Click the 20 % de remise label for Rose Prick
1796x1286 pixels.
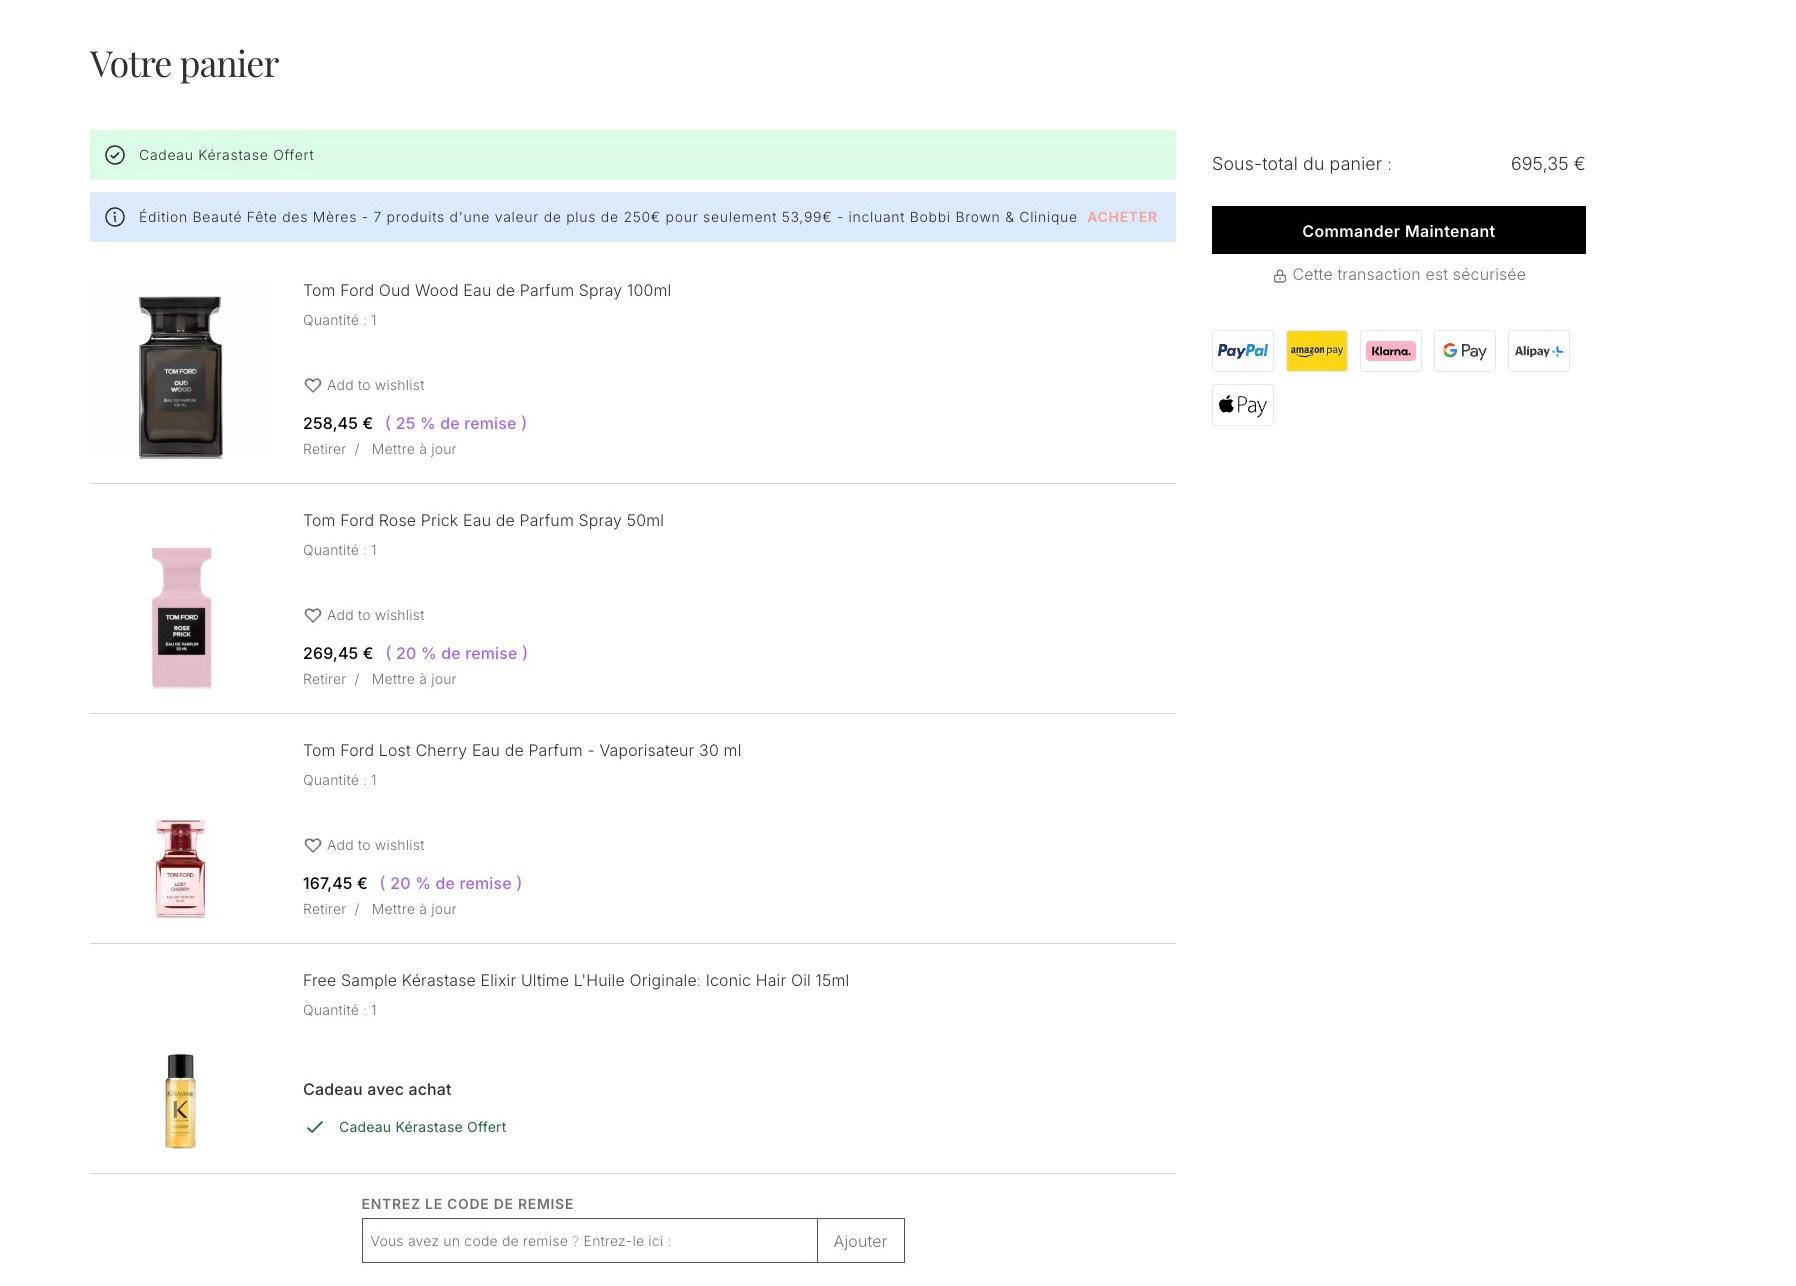[x=457, y=653]
